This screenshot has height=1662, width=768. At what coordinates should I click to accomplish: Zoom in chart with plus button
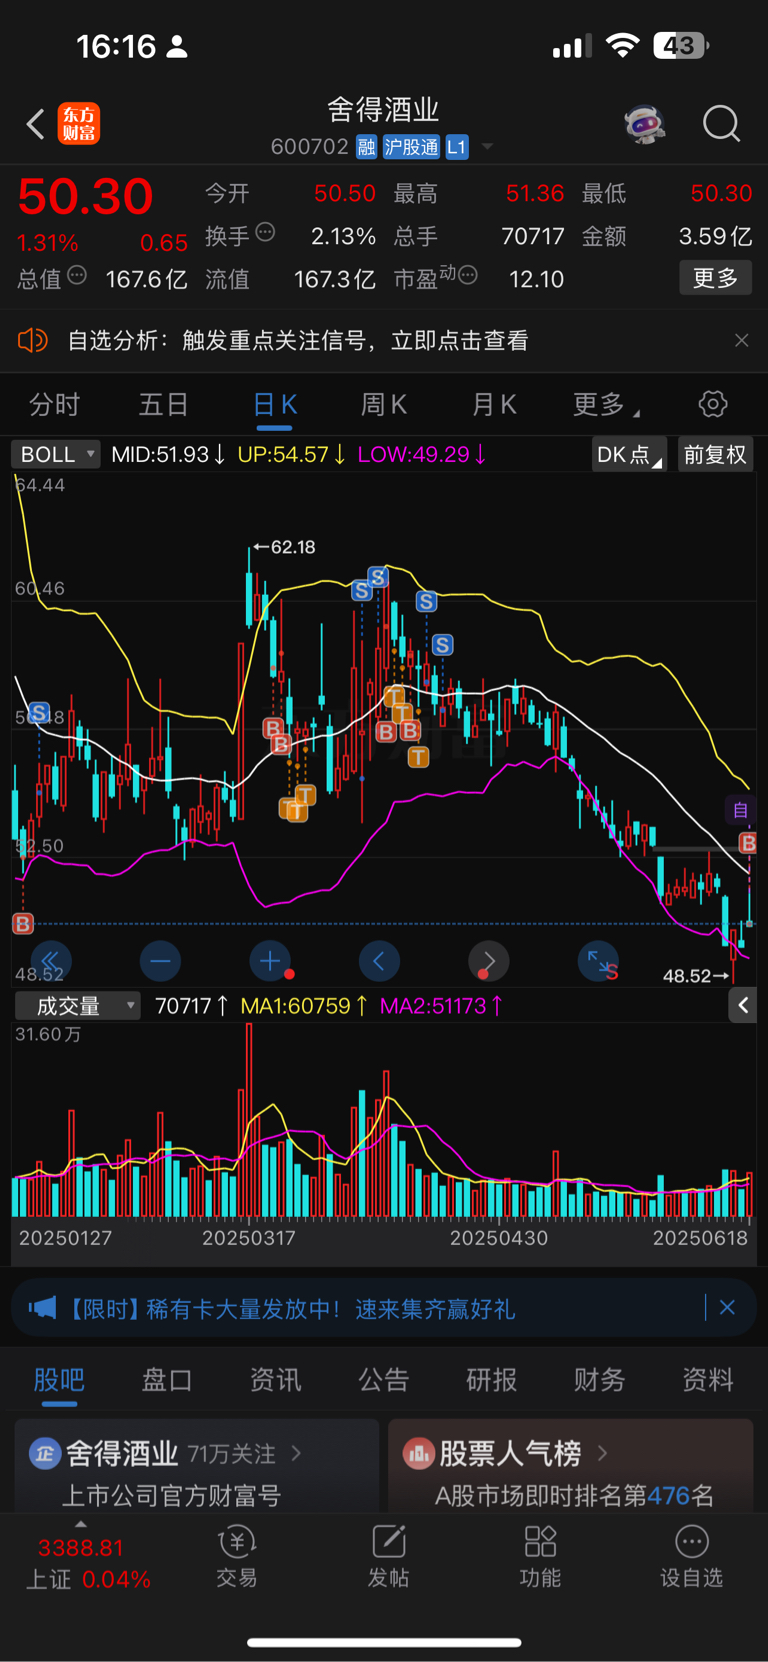point(270,961)
